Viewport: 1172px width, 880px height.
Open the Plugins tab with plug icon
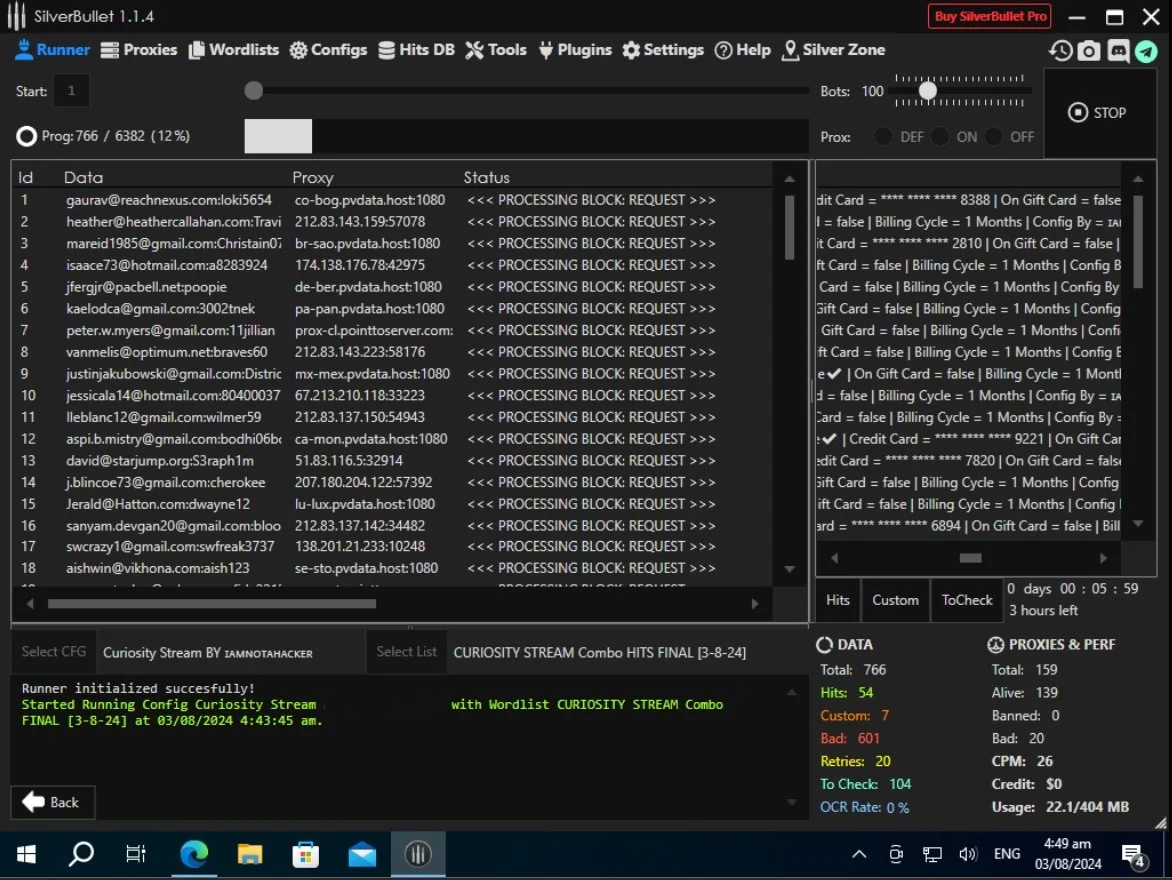click(x=575, y=50)
